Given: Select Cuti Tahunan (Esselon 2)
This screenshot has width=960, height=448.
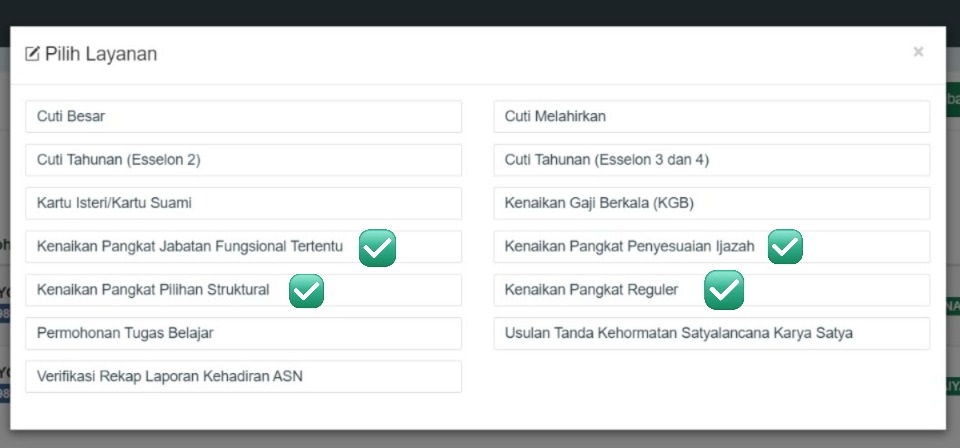Looking at the screenshot, I should (243, 160).
